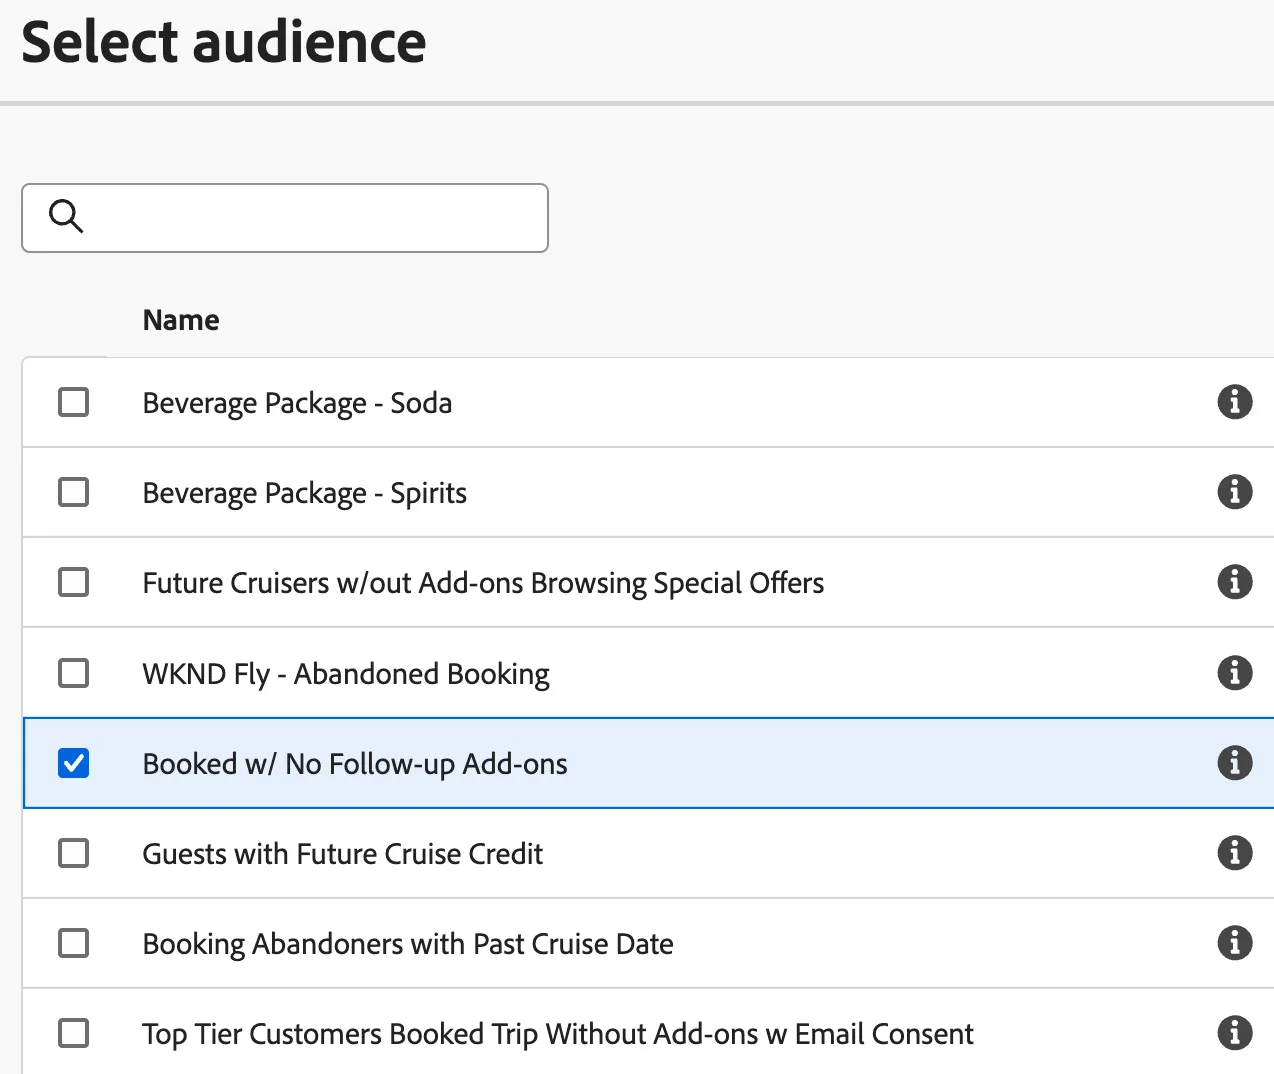The width and height of the screenshot is (1274, 1074).
Task: View info for WKND Fly - Abandoned Booking
Action: click(x=1235, y=673)
